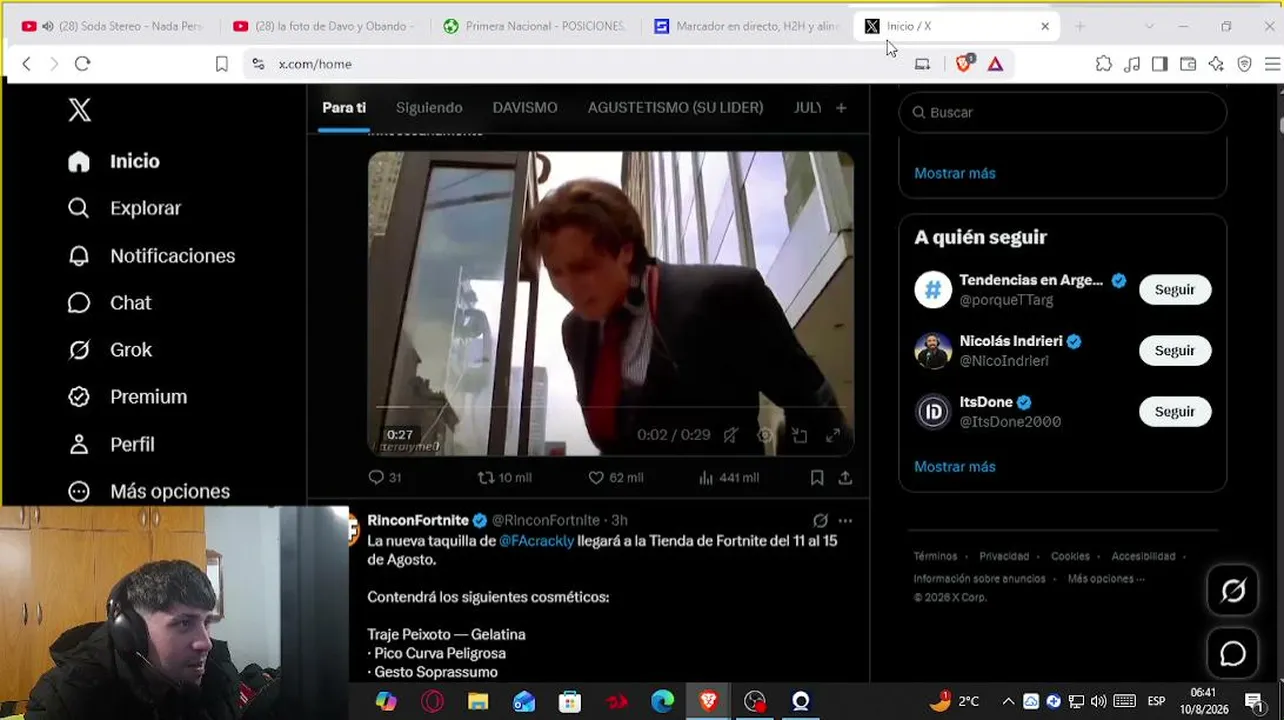Follow ItsDone with the Seguir button
The height and width of the screenshot is (720, 1284).
[x=1175, y=412]
